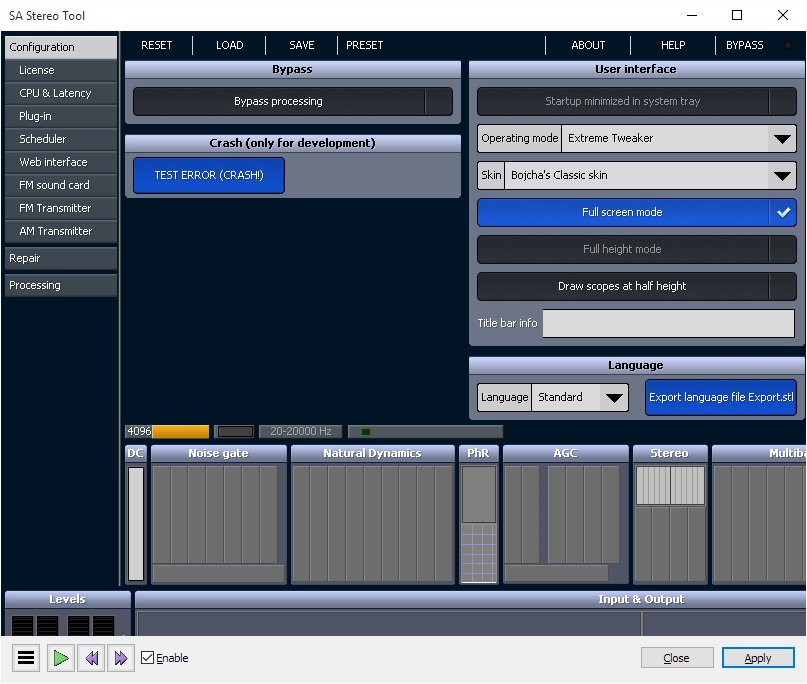Screen dimensions: 807x684
Task: Maximize the SA Stereo Tool window
Action: pos(737,15)
